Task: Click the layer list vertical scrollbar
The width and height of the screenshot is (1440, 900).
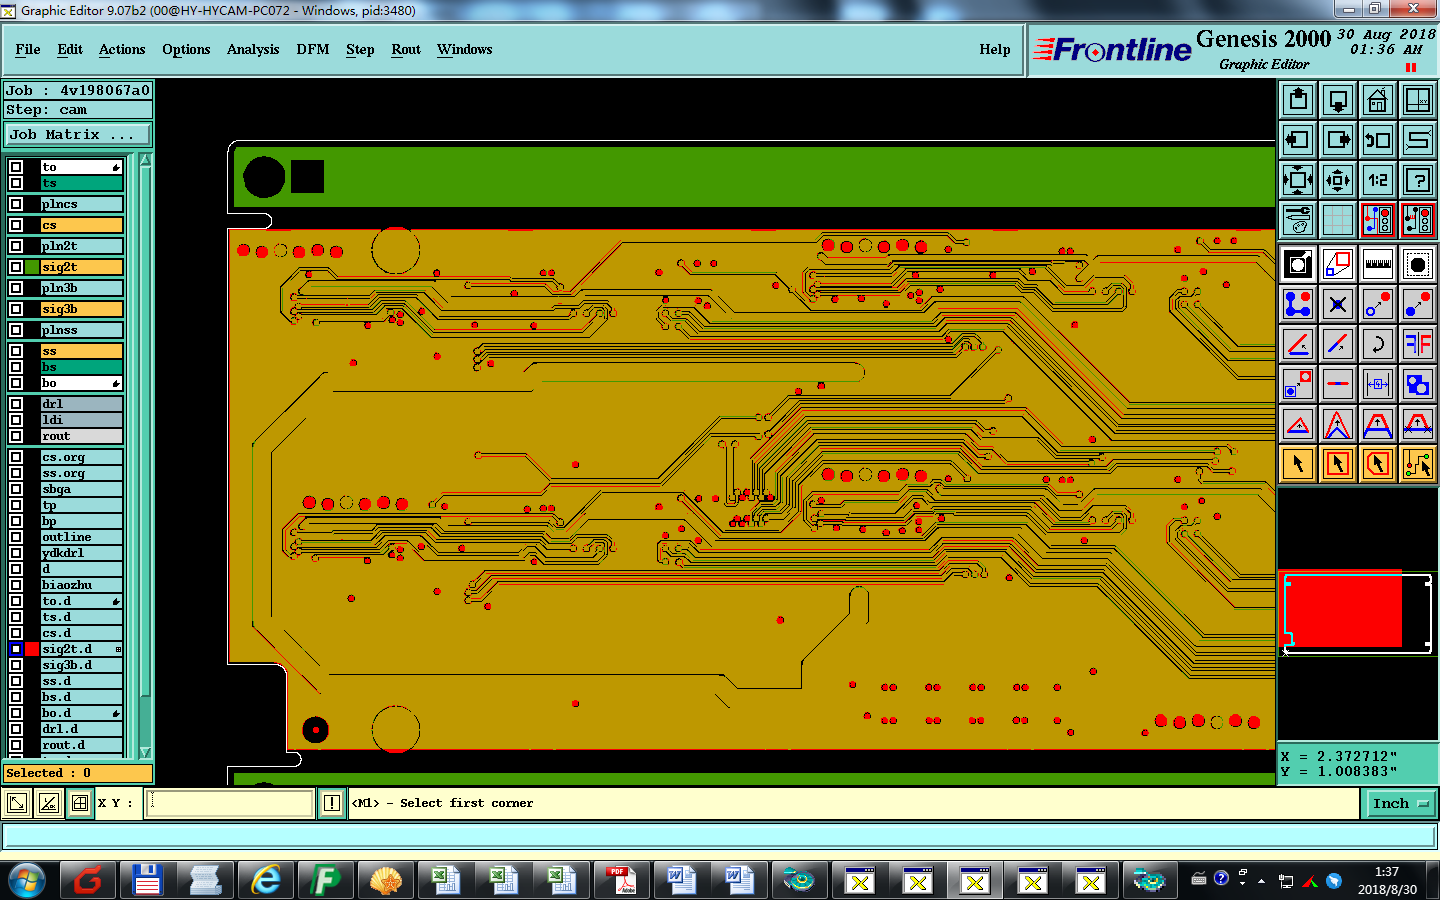Action: (146, 456)
